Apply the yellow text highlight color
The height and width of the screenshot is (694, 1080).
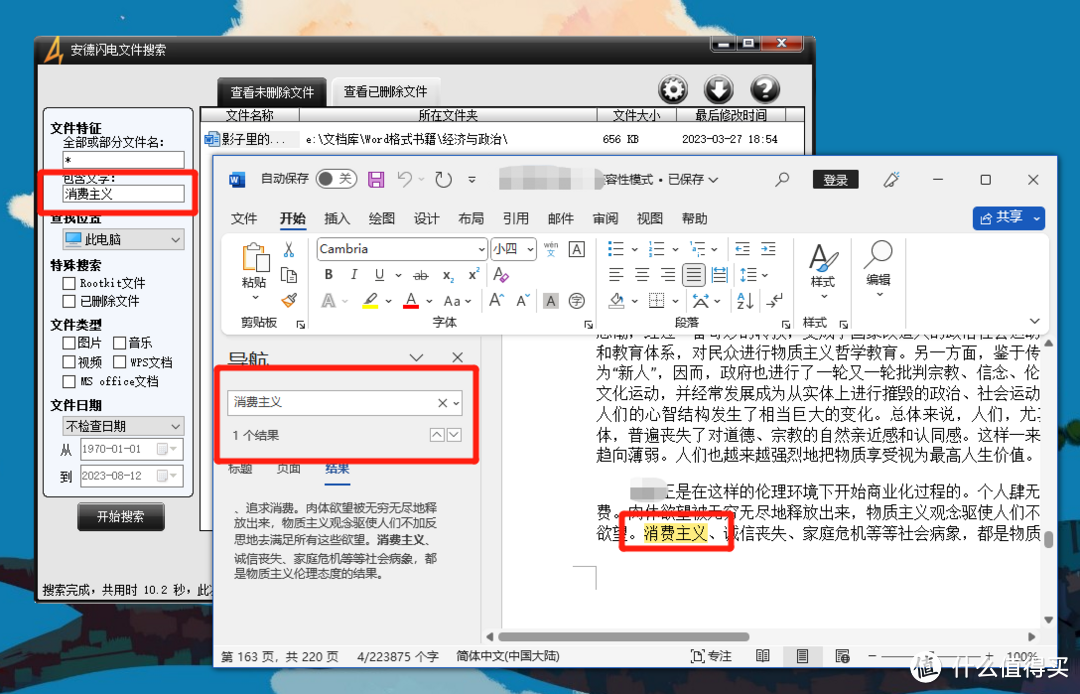[370, 301]
